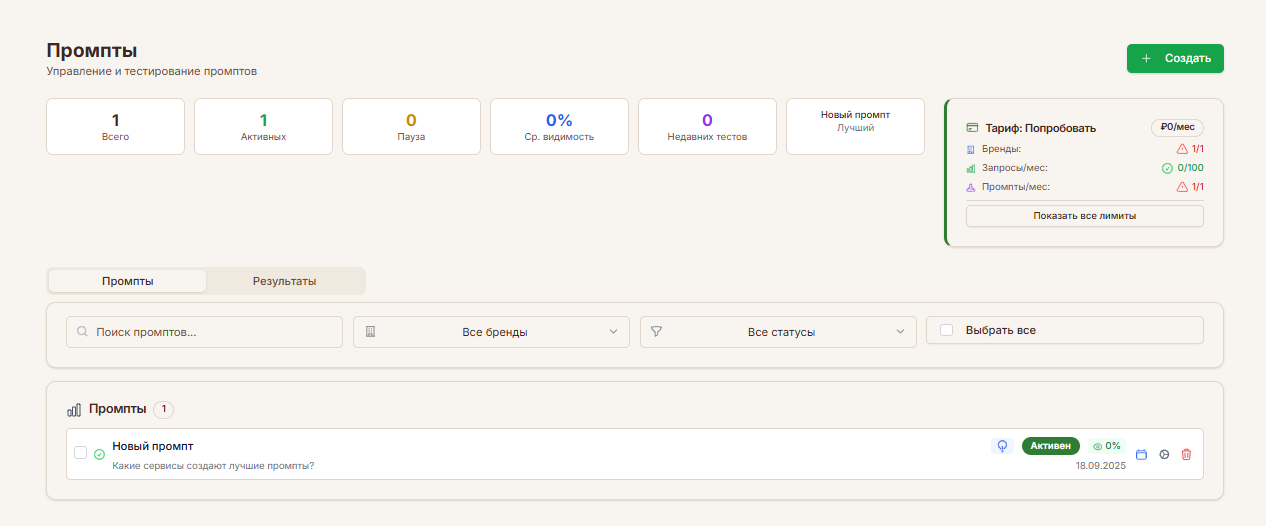Viewport: 1266px width, 526px height.
Task: Click the card icon next to Тариф
Action: [972, 128]
